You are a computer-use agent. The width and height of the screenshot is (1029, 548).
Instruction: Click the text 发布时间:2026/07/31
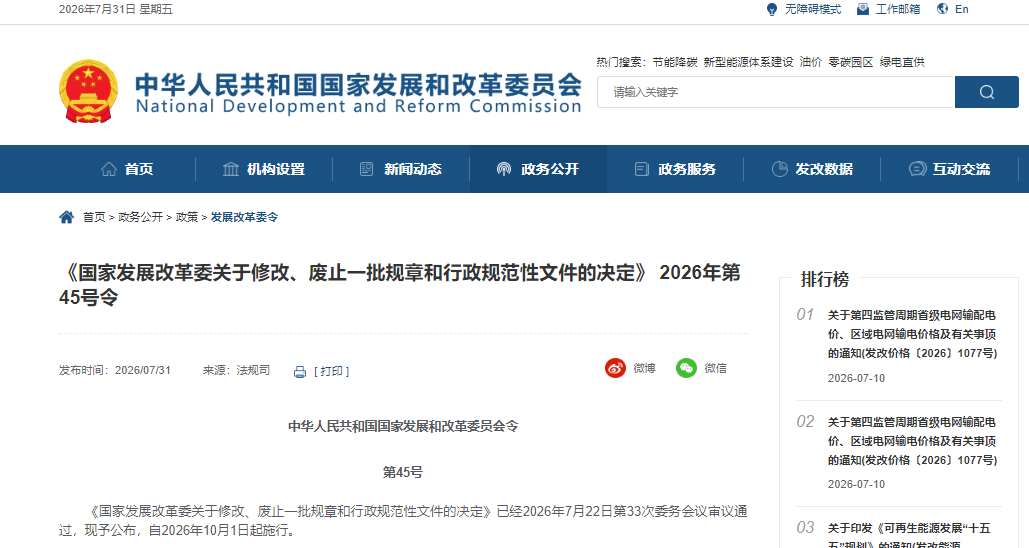[115, 371]
